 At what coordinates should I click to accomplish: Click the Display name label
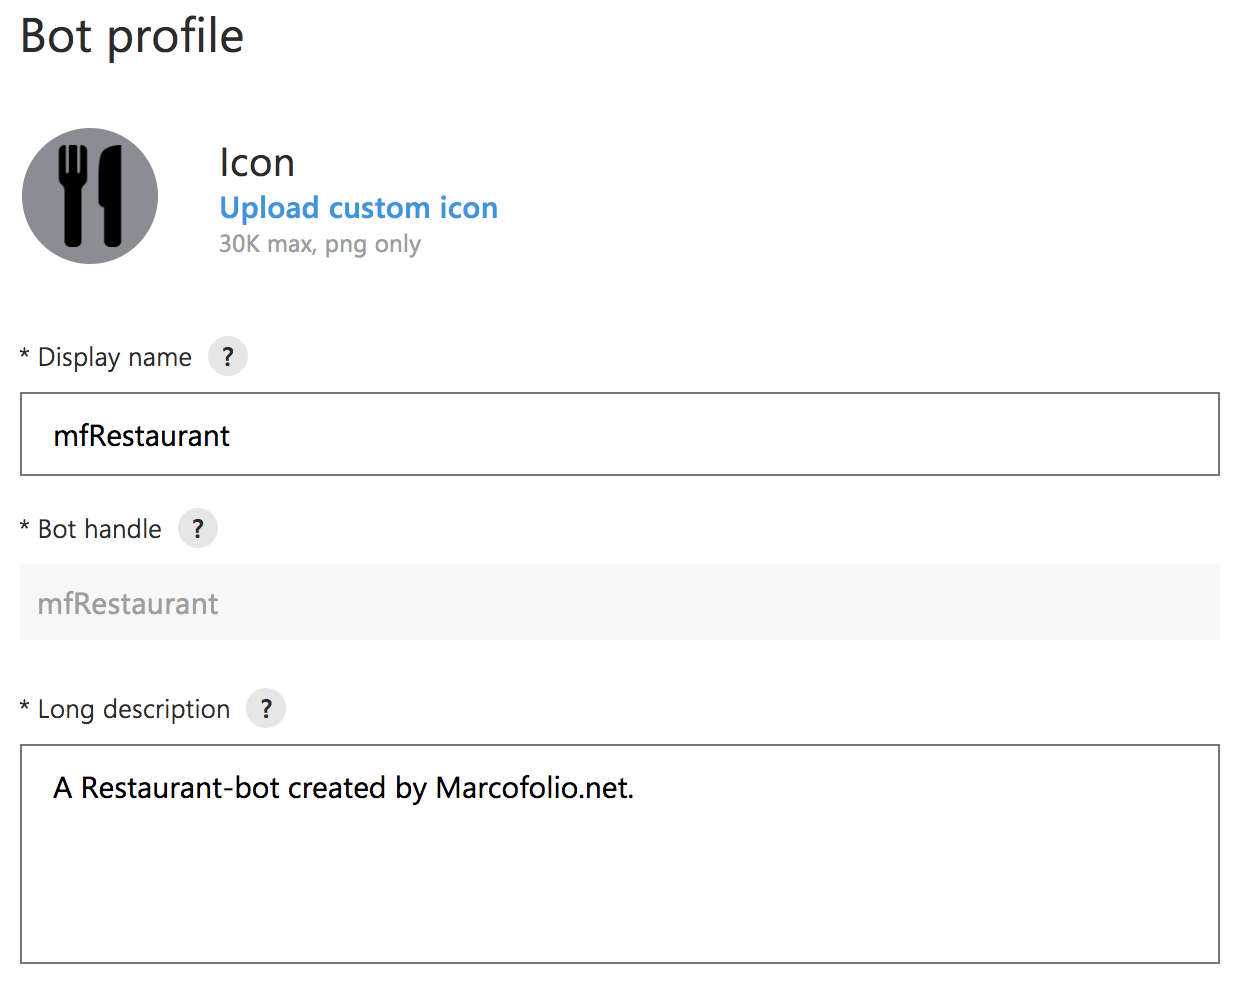(x=114, y=357)
